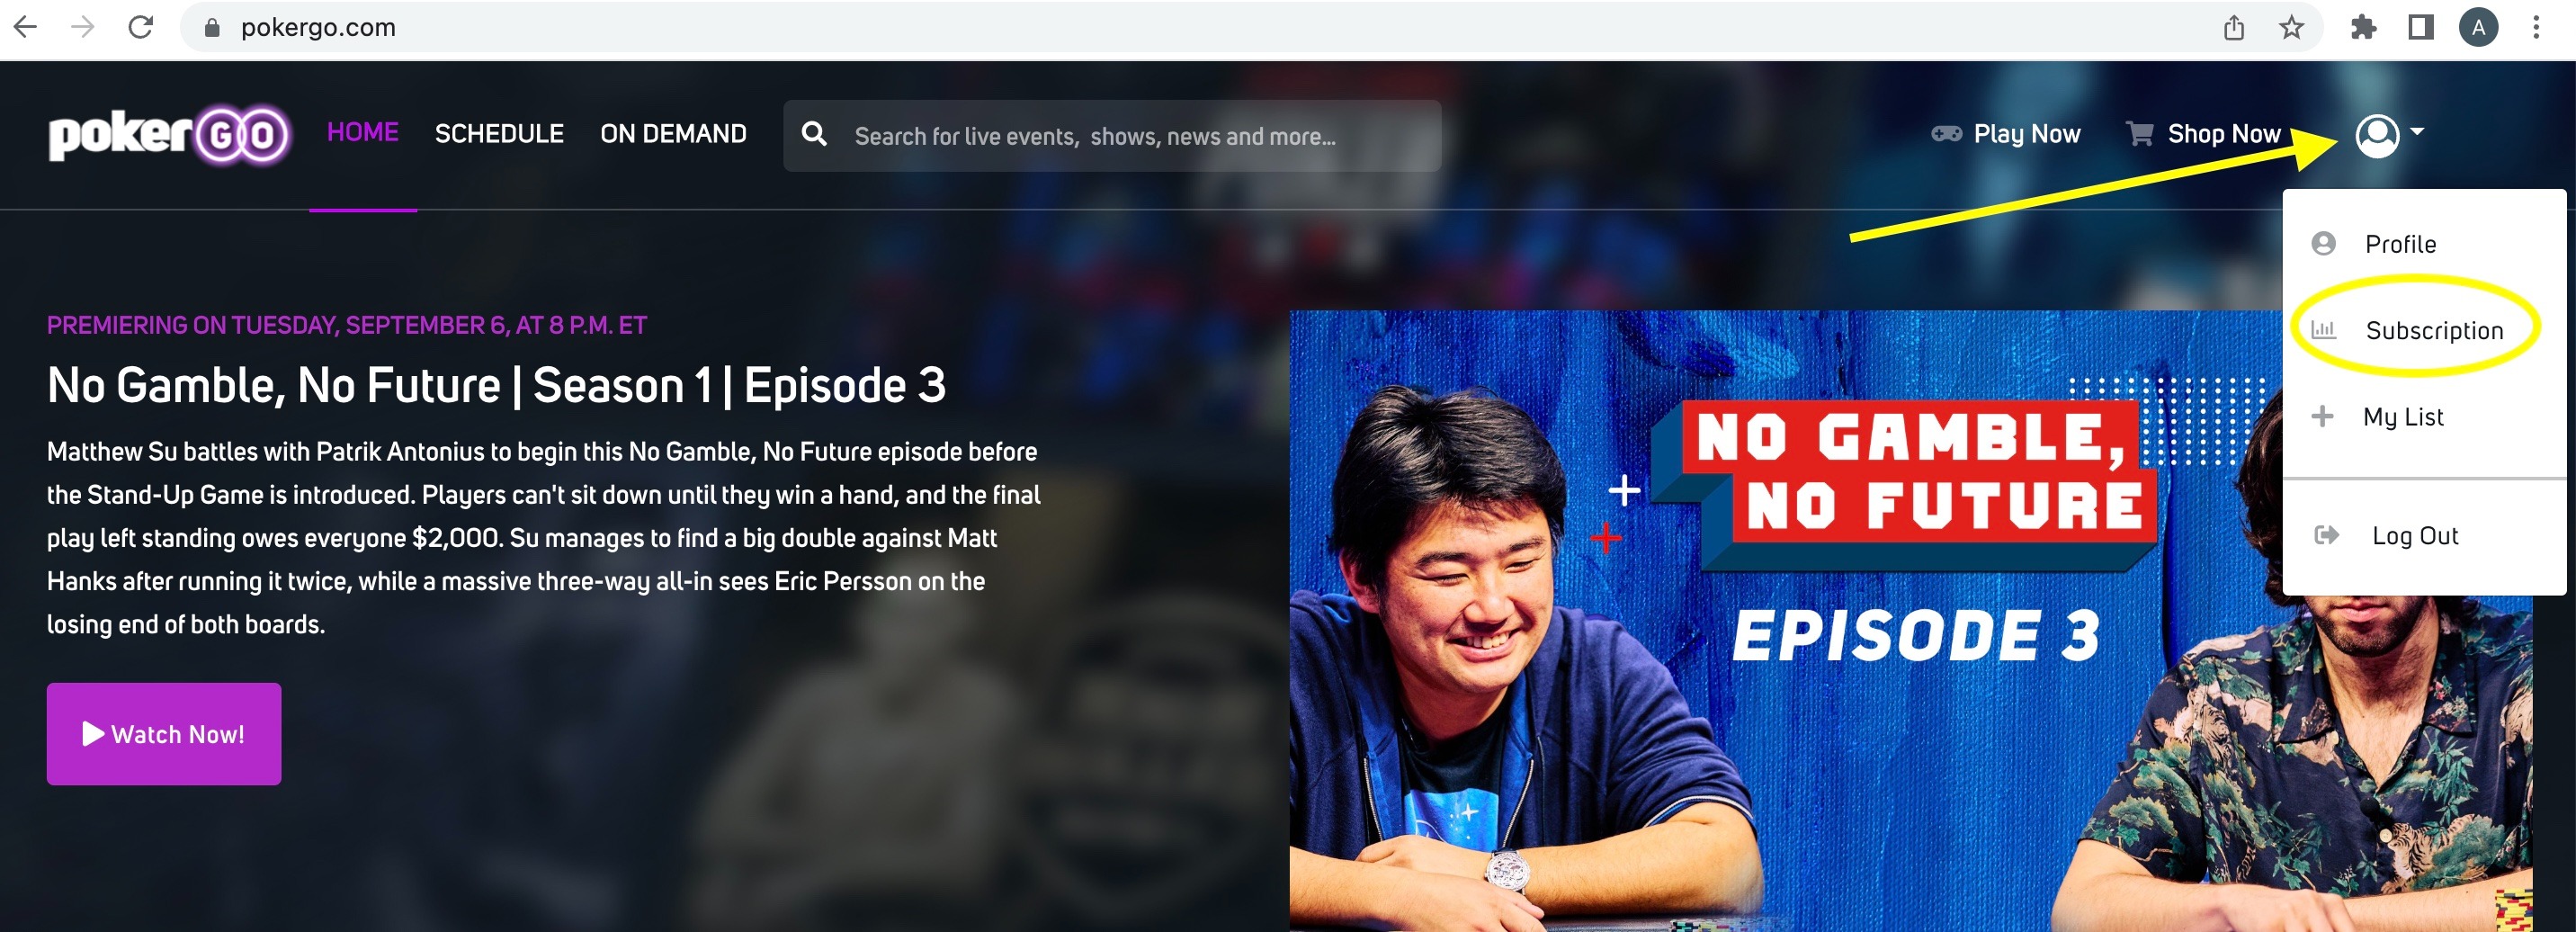Select Subscription from the account menu
Image resolution: width=2576 pixels, height=932 pixels.
tap(2433, 330)
